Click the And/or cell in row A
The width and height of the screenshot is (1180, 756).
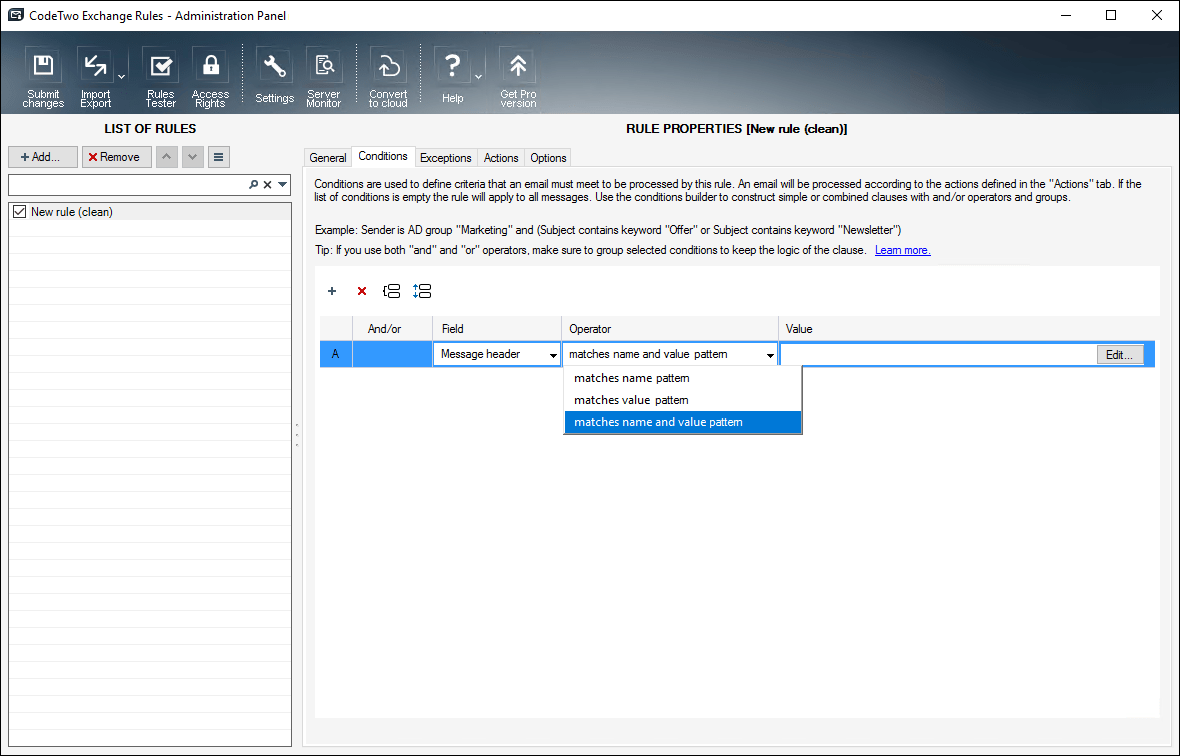click(x=392, y=354)
